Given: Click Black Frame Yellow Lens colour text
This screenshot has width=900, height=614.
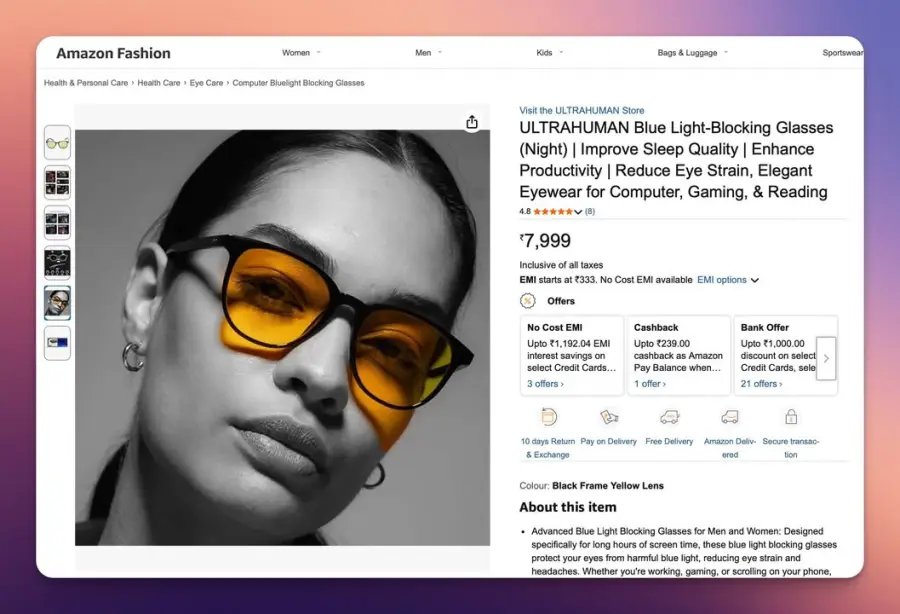Looking at the screenshot, I should pyautogui.click(x=608, y=486).
